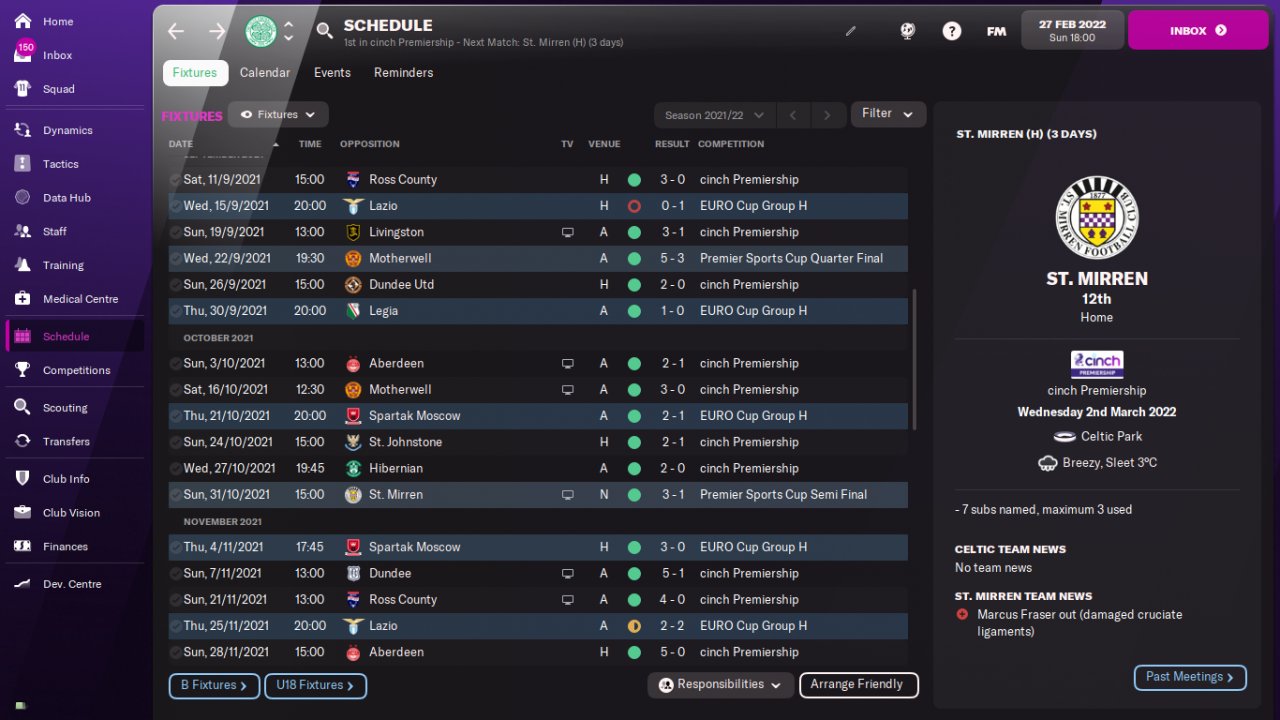Click the Arrange Friendly button
Screen dimensions: 1280x720
pos(858,685)
